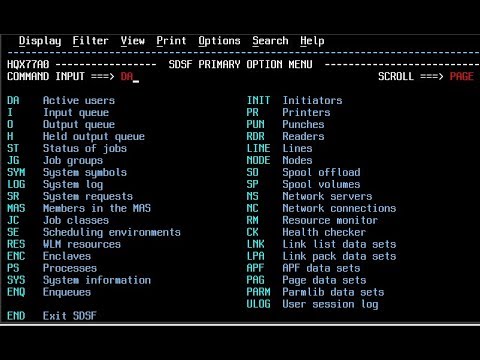Screen dimensions: 480x360
Task: Select the SYM System symbols option
Action: (x=67, y=172)
